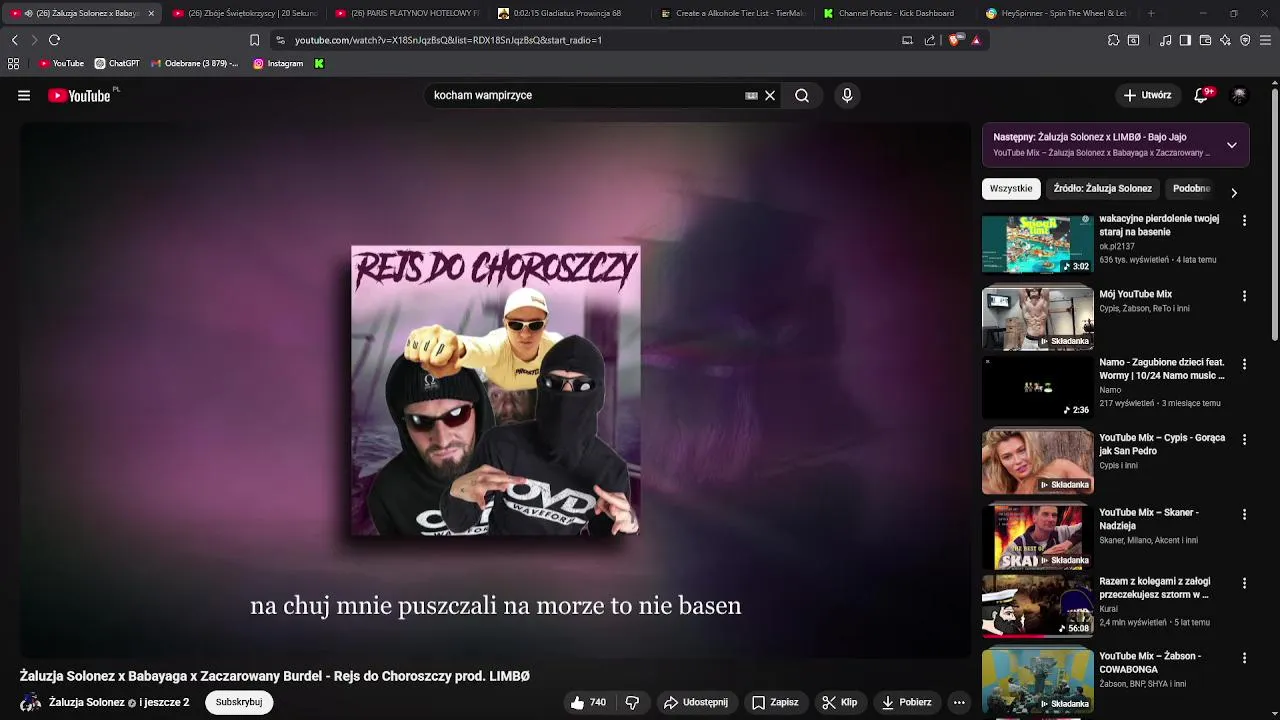This screenshot has height=720, width=1280.
Task: Like the video with thumbs up
Action: (x=588, y=703)
